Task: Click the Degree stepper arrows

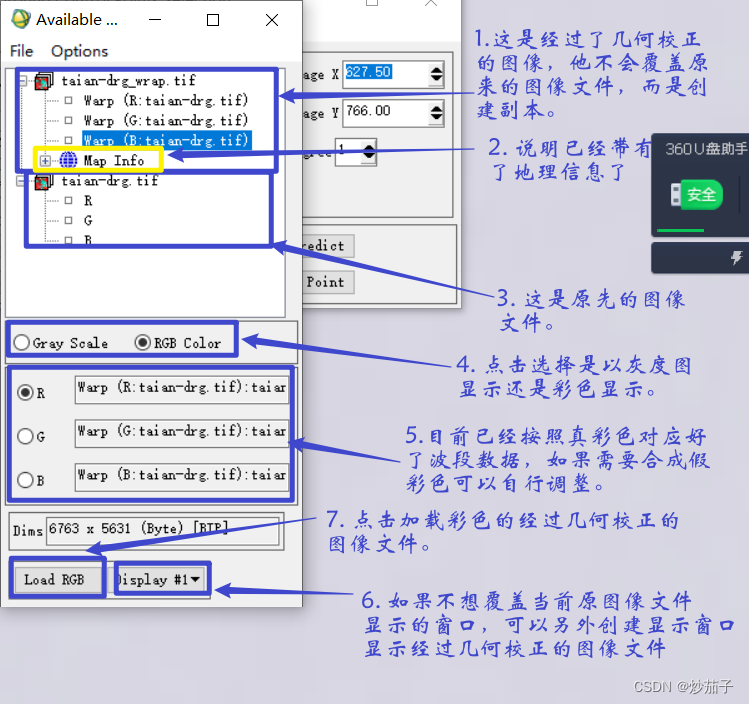Action: pyautogui.click(x=369, y=152)
